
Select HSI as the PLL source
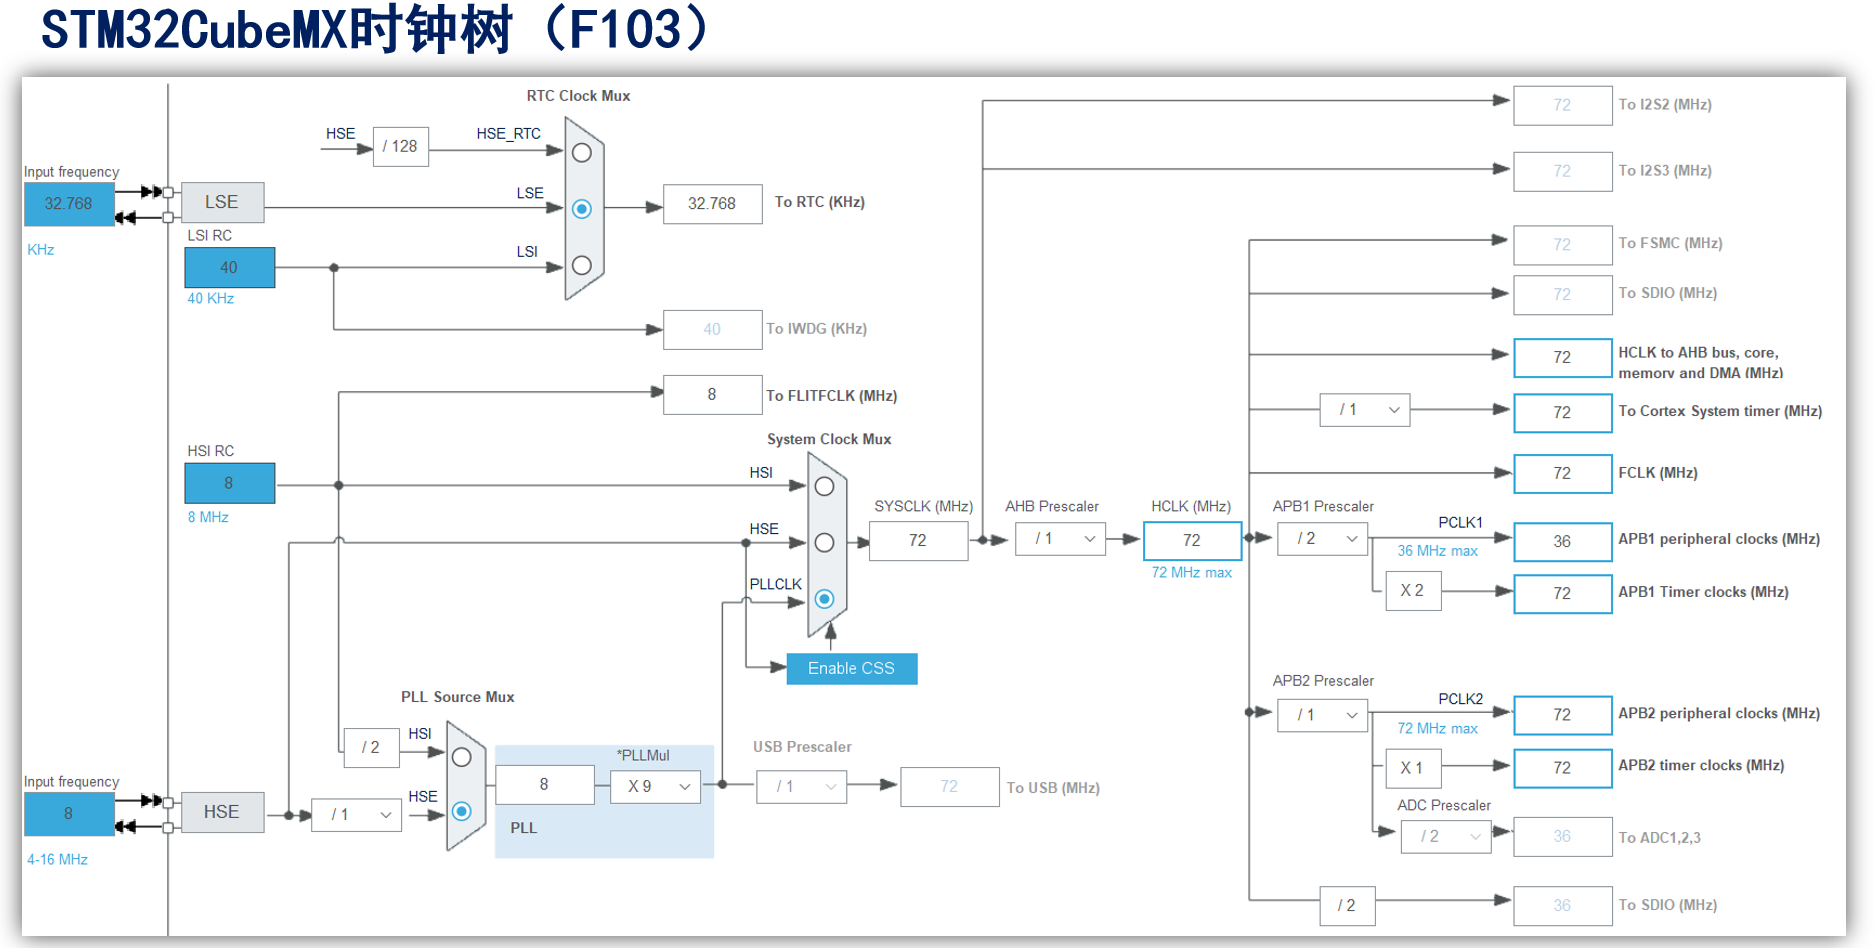462,758
